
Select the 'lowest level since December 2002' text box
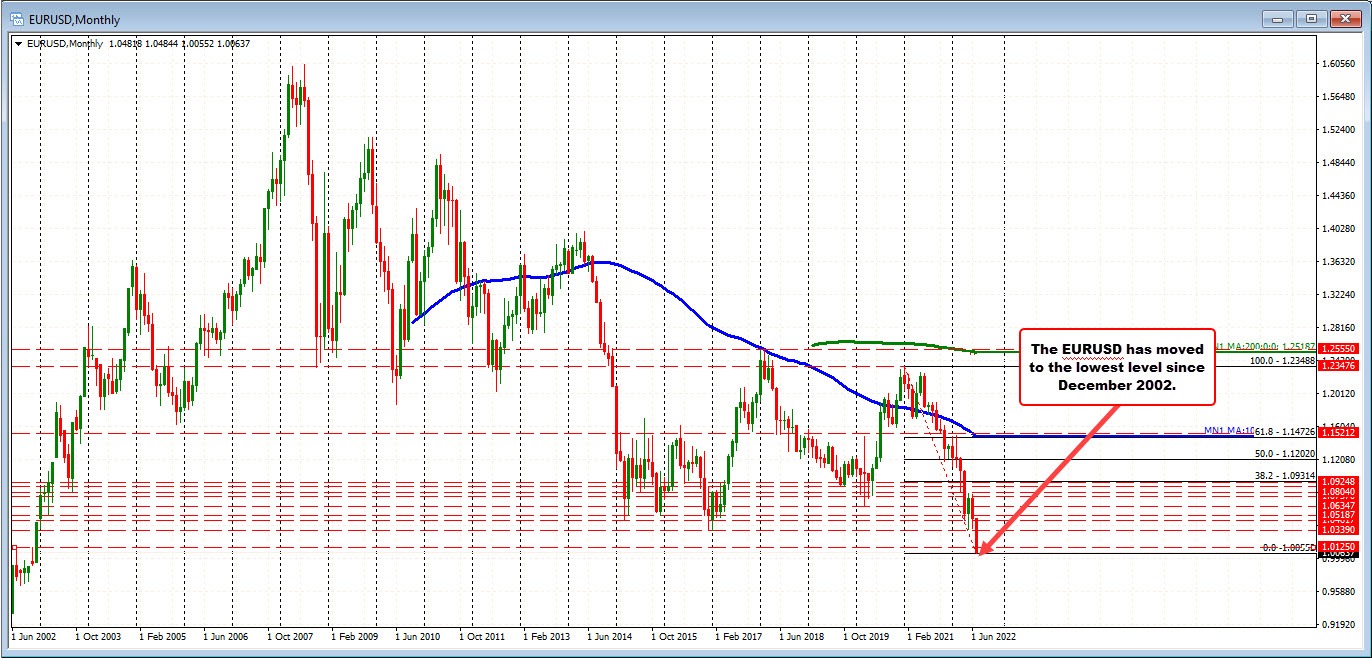tap(1116, 367)
